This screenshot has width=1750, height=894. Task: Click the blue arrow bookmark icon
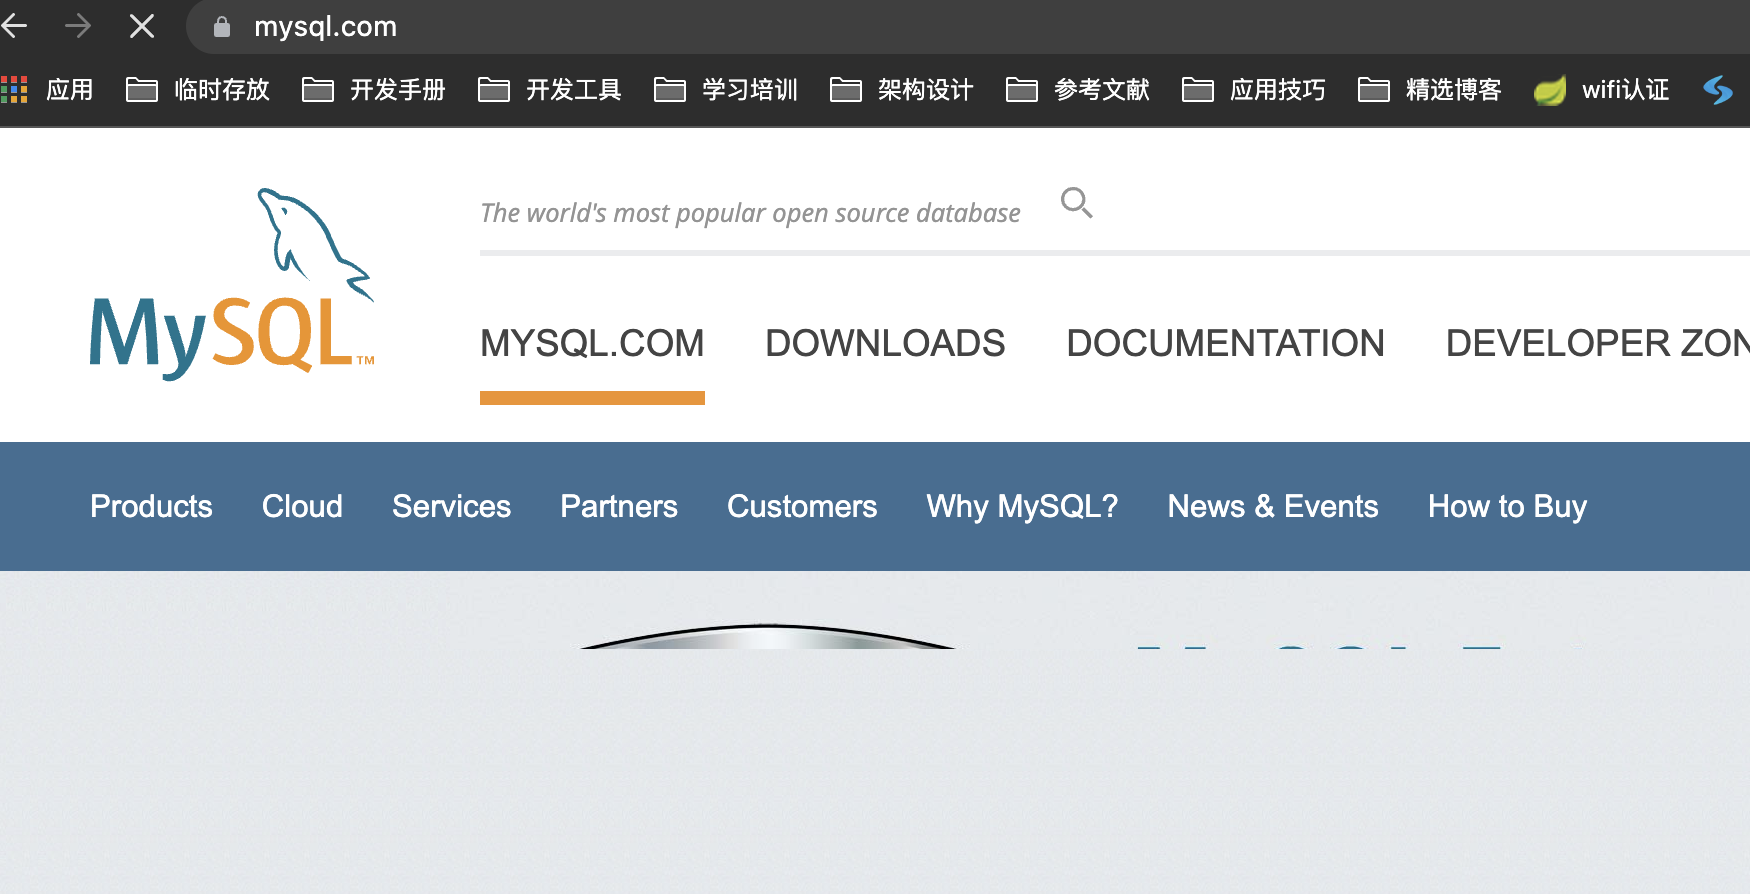point(1718,90)
